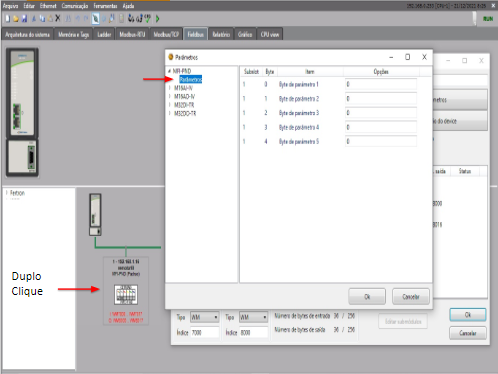Viewport: 498px width, 374px height.
Task: Open the Ethernet menu
Action: 48,6
